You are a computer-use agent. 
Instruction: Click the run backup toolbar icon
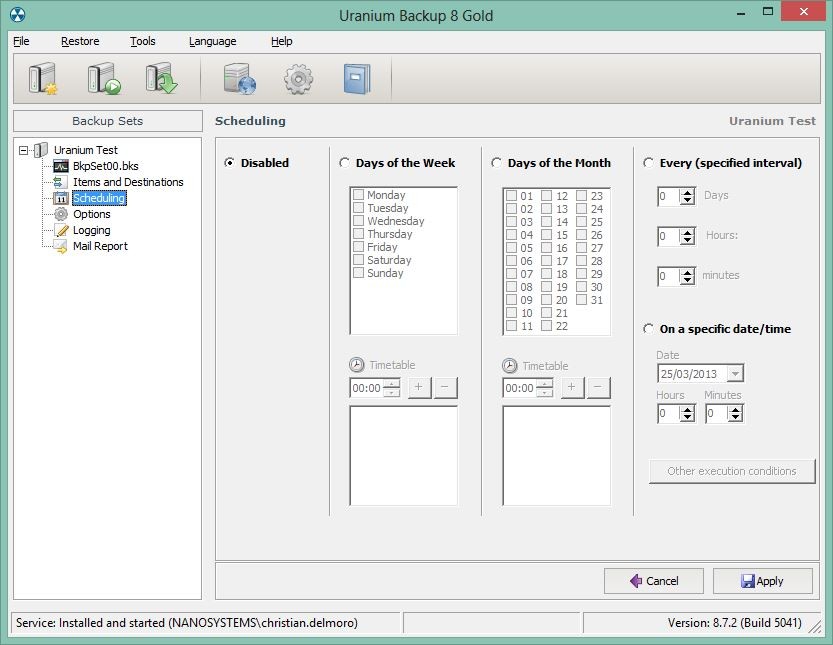[104, 78]
